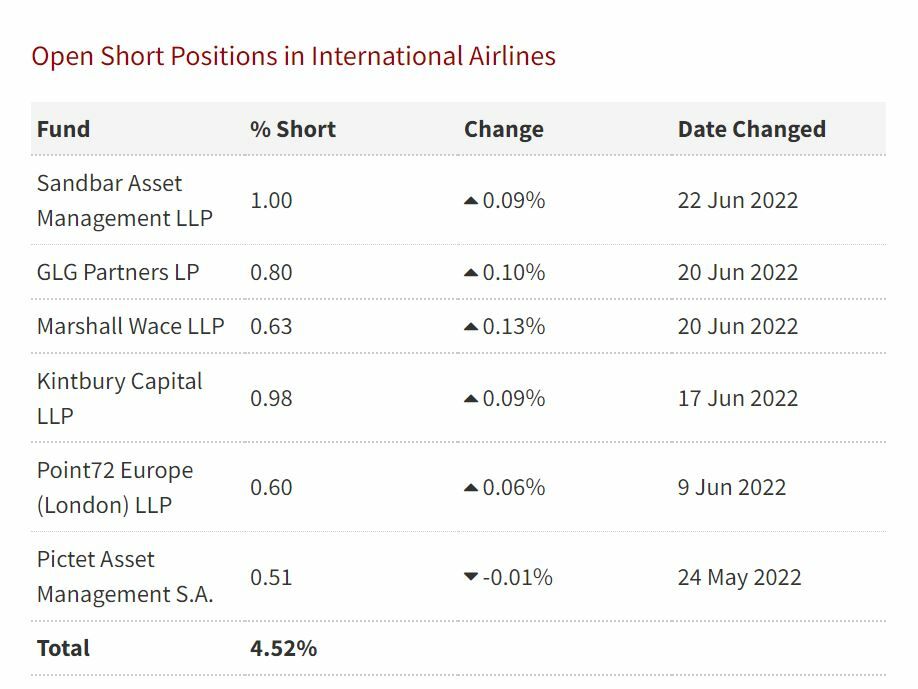This screenshot has width=918, height=689.
Task: Sort by the % Short column header
Action: click(x=293, y=129)
